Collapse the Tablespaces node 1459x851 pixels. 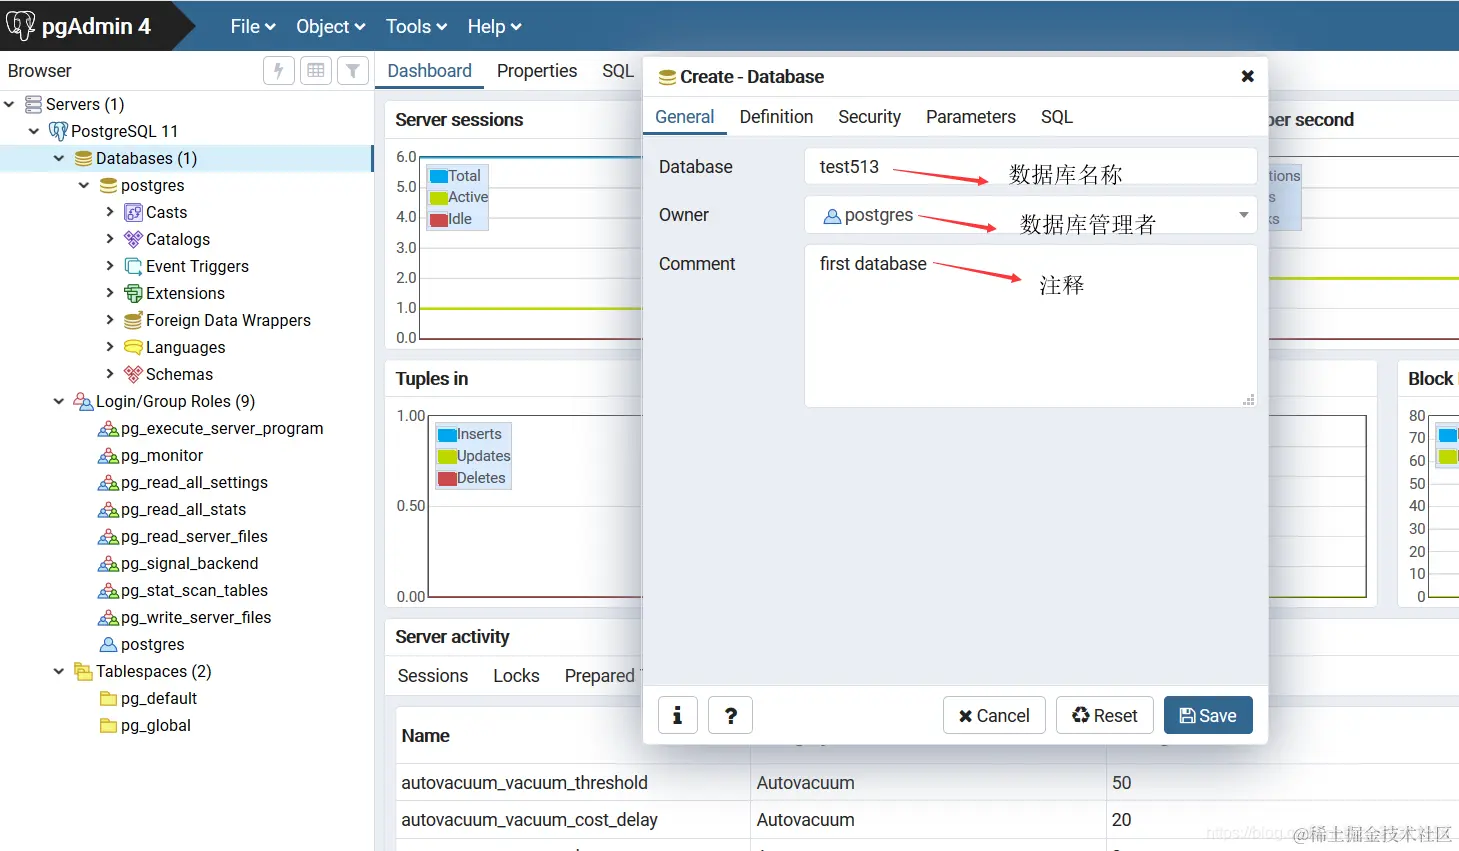click(58, 671)
